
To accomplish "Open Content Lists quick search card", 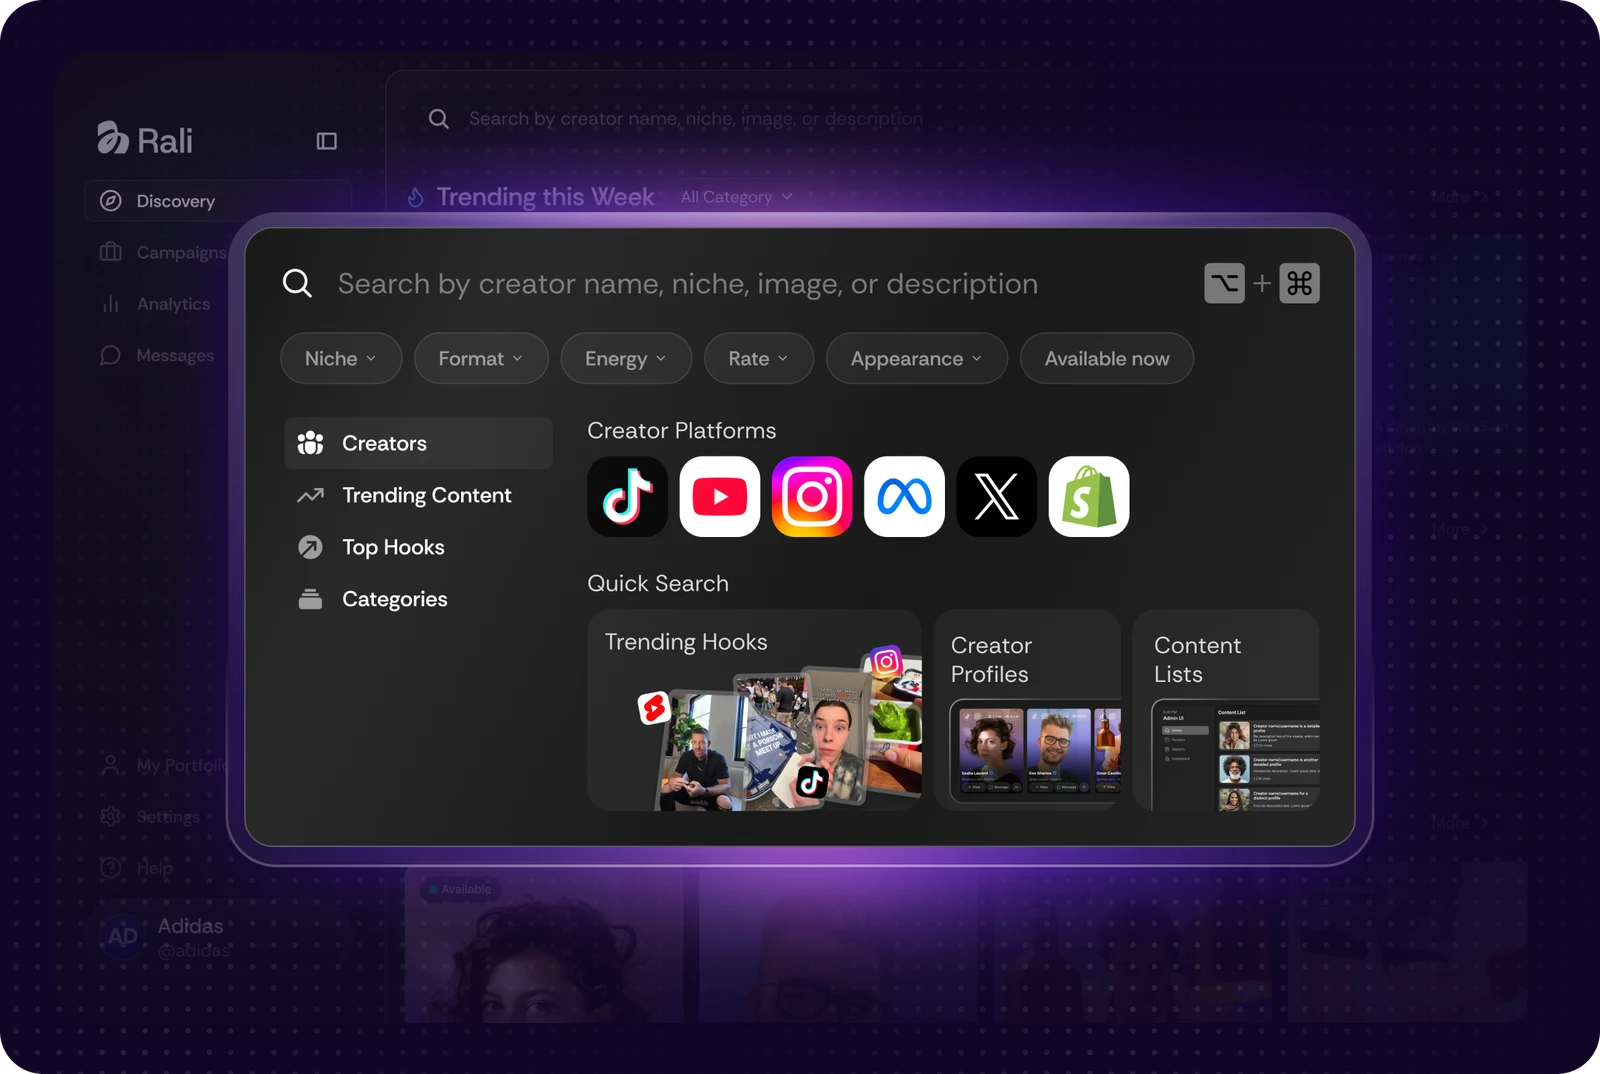I will 1226,710.
